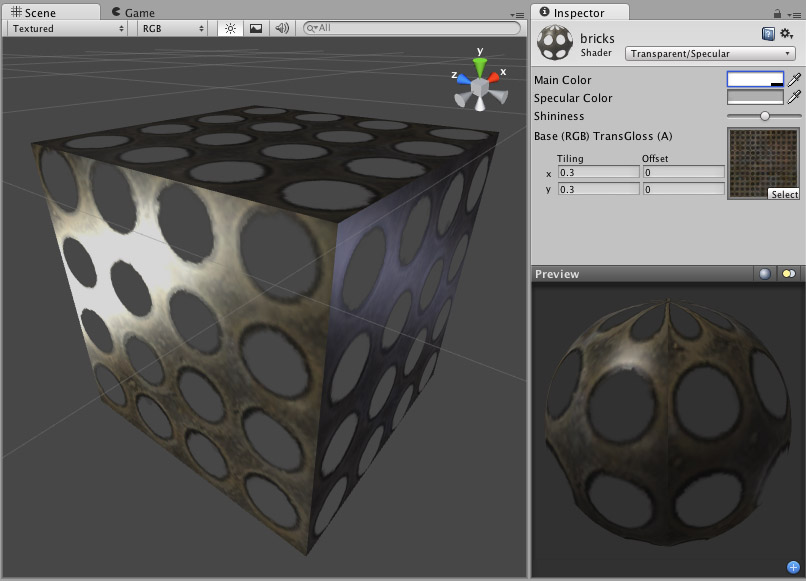Toggle scene lighting with the sun icon
This screenshot has width=806, height=581.
point(229,28)
